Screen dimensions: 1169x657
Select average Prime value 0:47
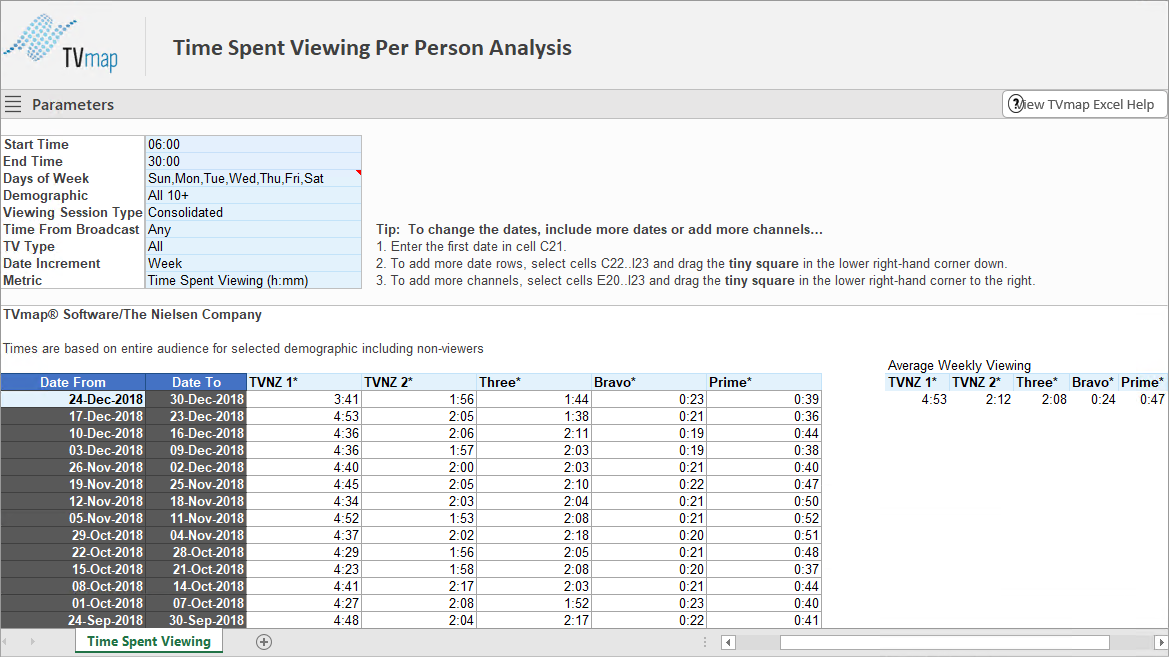[x=1143, y=400]
